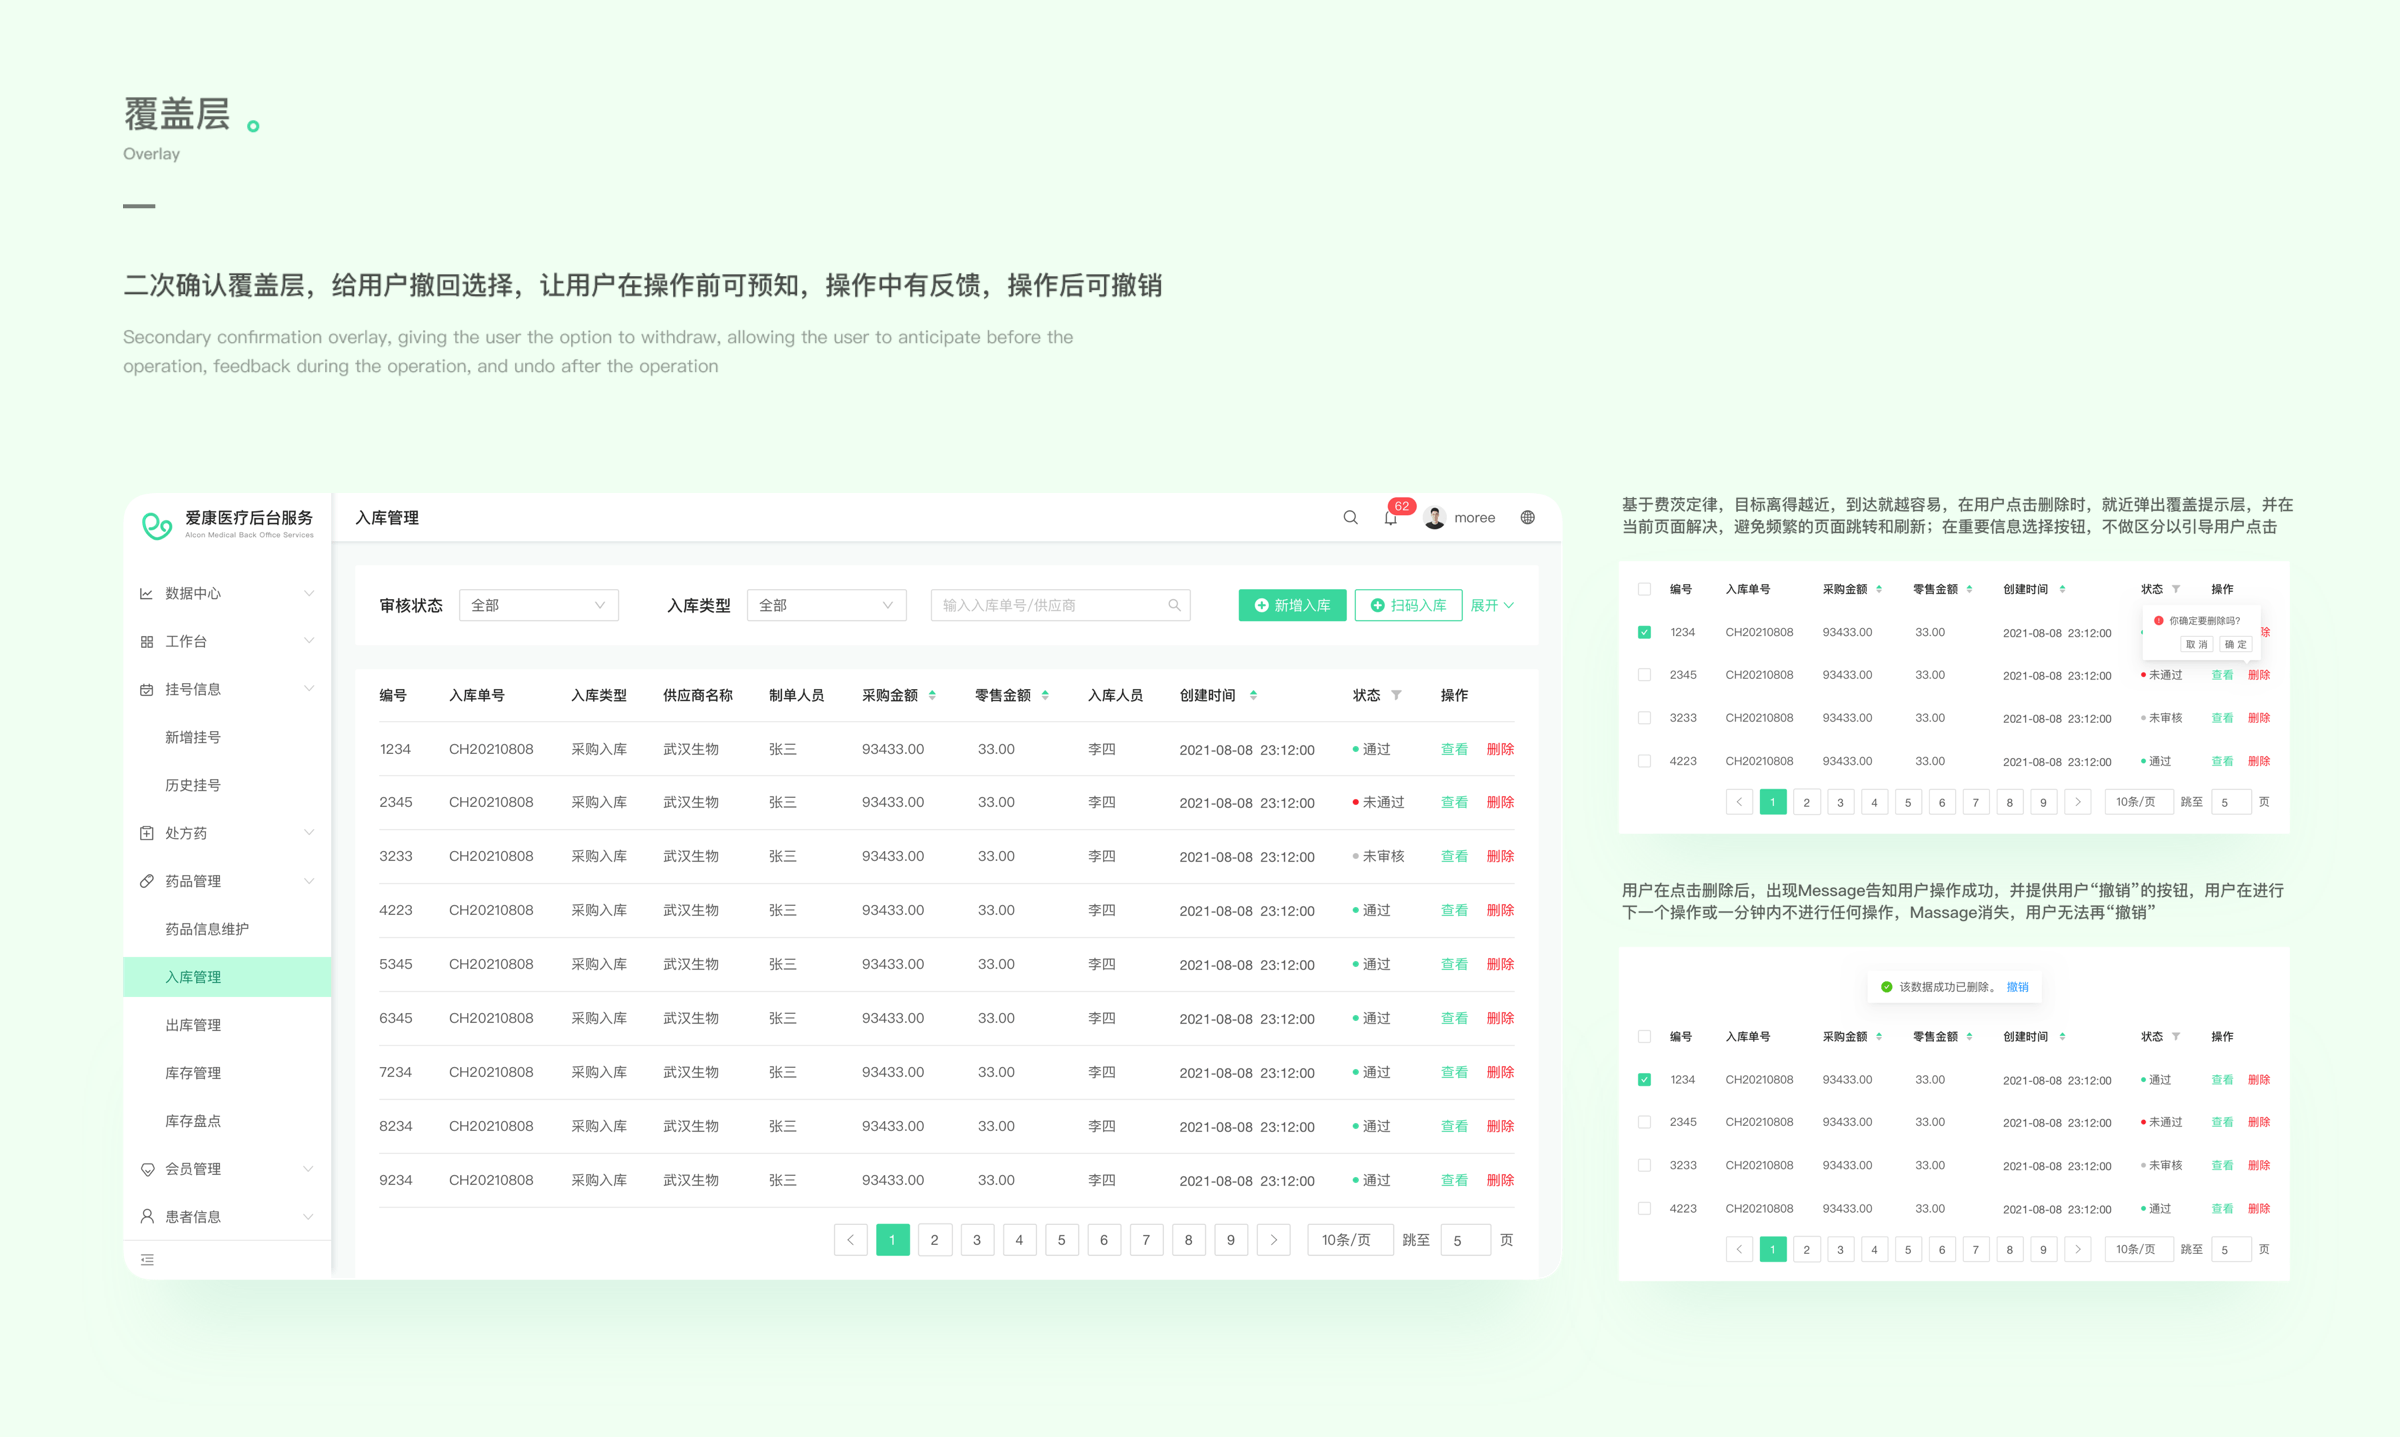Uncheck row 1234 in undo-message example table
2400x1437 pixels.
(1644, 1079)
